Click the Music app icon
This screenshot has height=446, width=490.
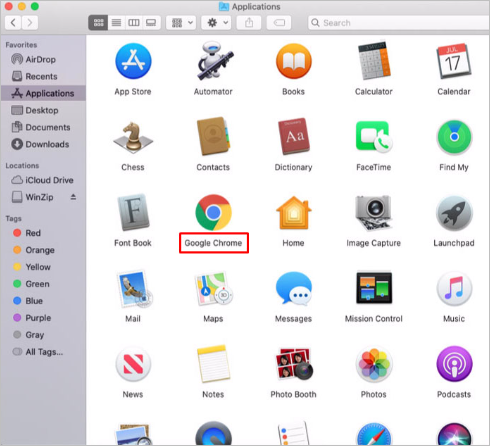(x=454, y=289)
